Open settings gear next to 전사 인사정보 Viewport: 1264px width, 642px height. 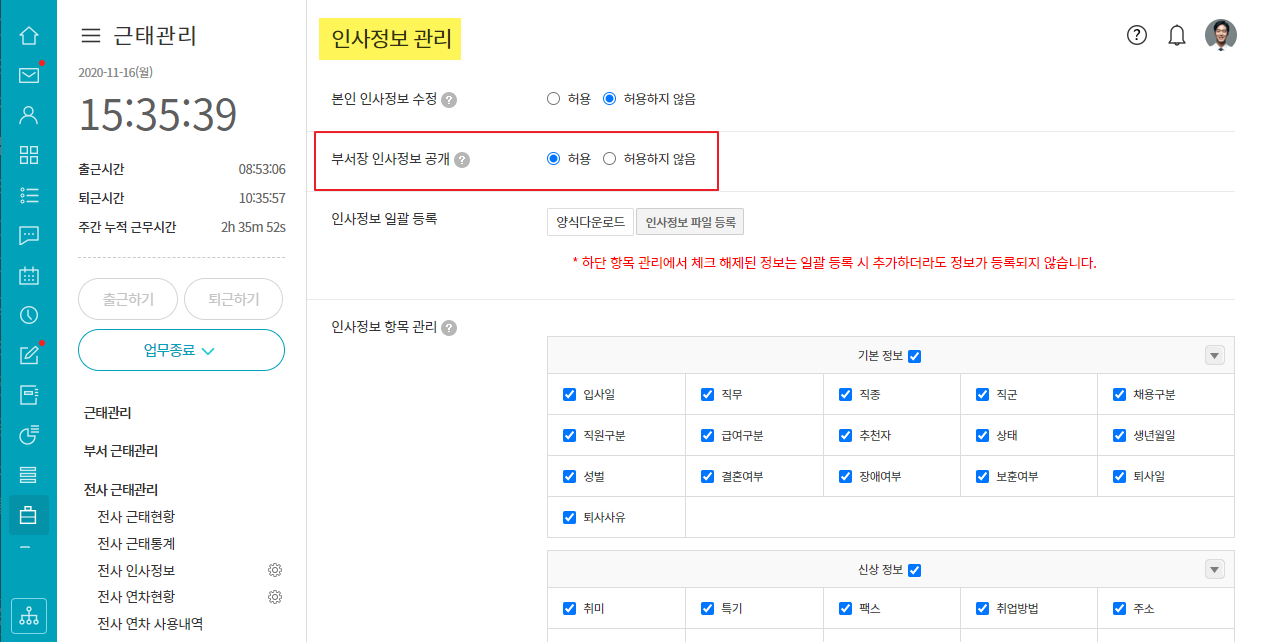pyautogui.click(x=275, y=570)
